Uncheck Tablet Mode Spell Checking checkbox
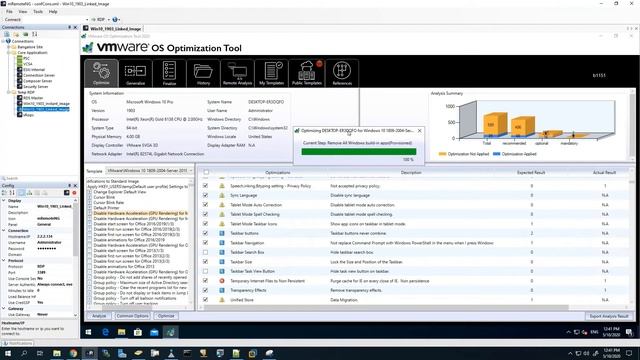 206,214
